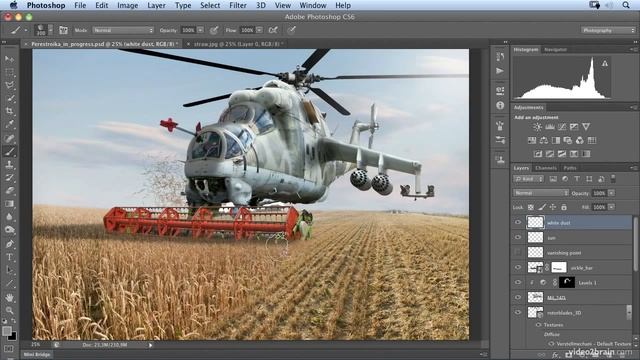Hide the Levels 1 adjustment layer
The height and width of the screenshot is (360, 640).
[x=518, y=282]
